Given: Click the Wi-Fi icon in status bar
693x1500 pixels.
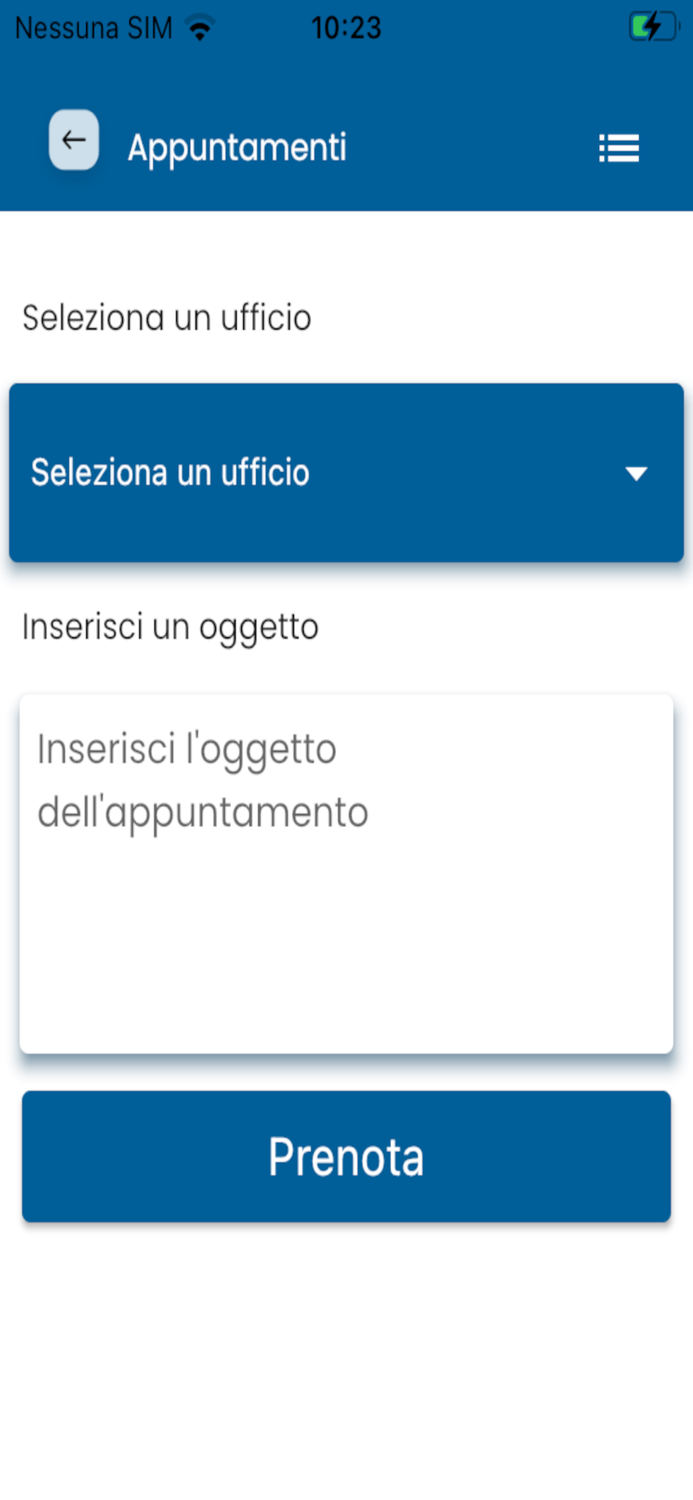Looking at the screenshot, I should [x=199, y=27].
